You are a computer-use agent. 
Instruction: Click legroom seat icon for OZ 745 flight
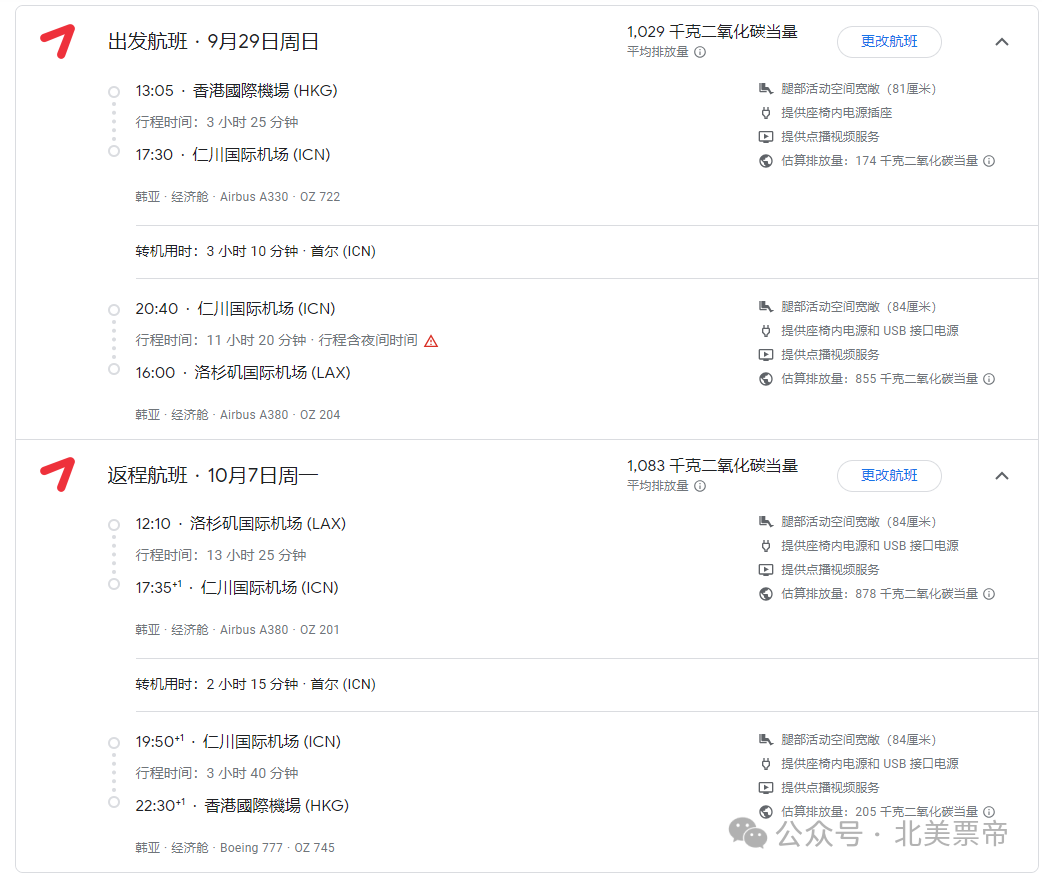(766, 740)
